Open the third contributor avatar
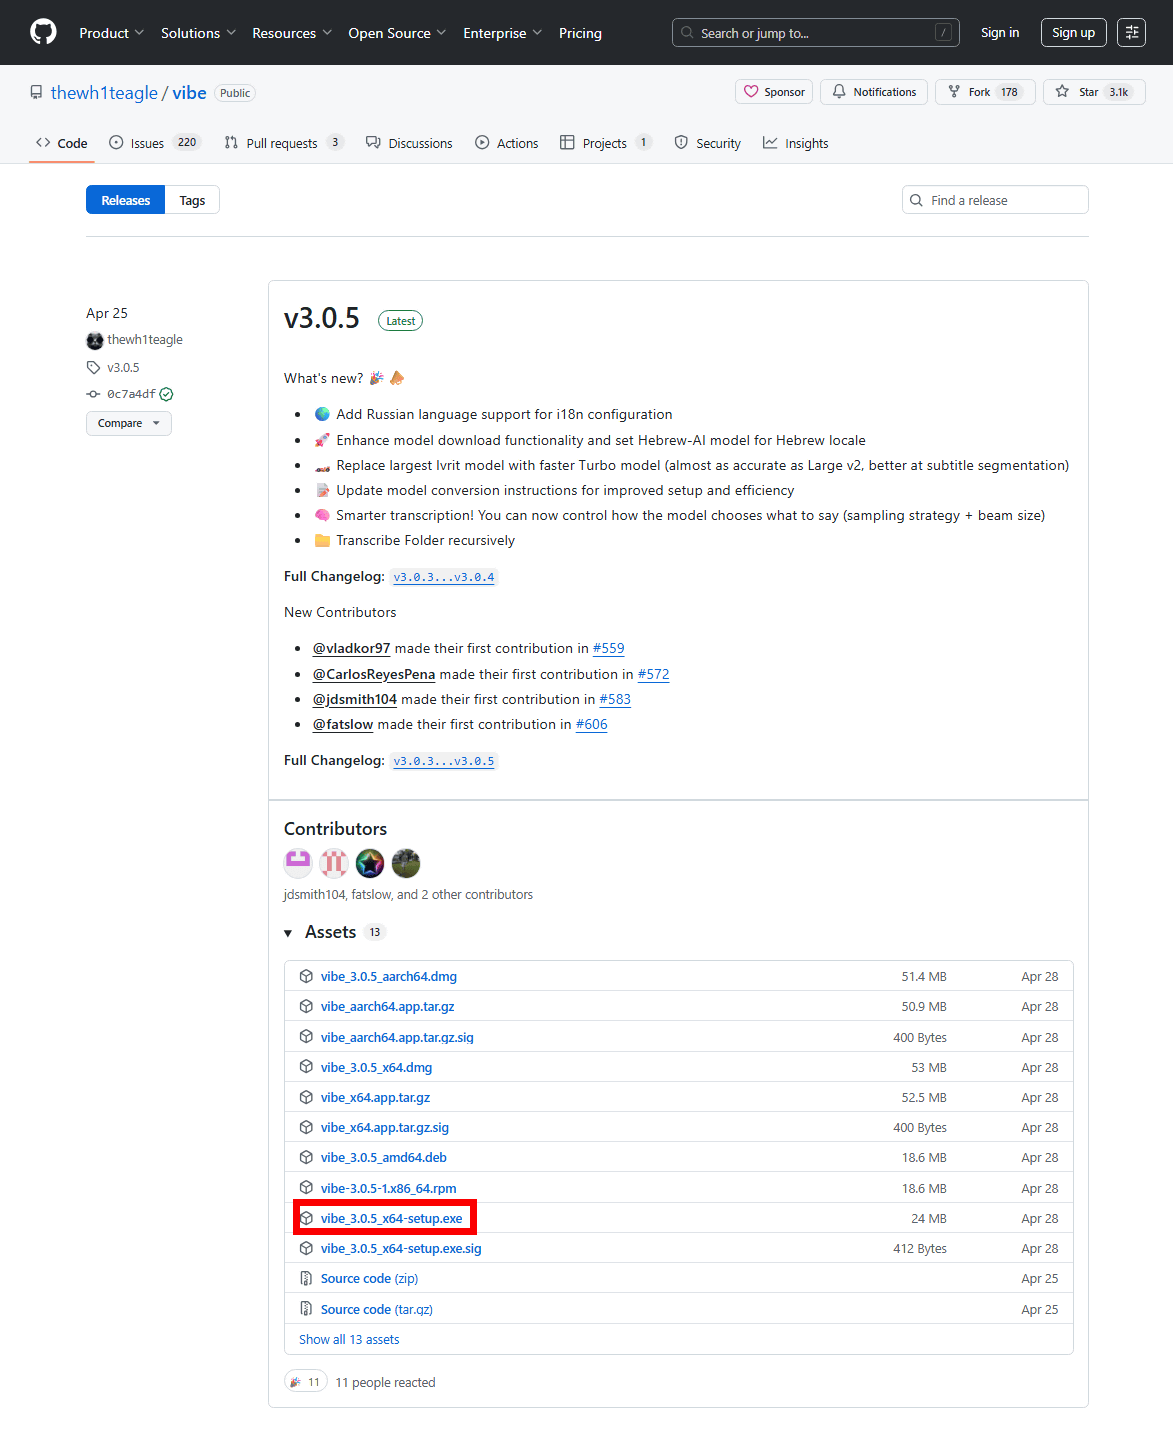The height and width of the screenshot is (1430, 1173). click(x=370, y=862)
